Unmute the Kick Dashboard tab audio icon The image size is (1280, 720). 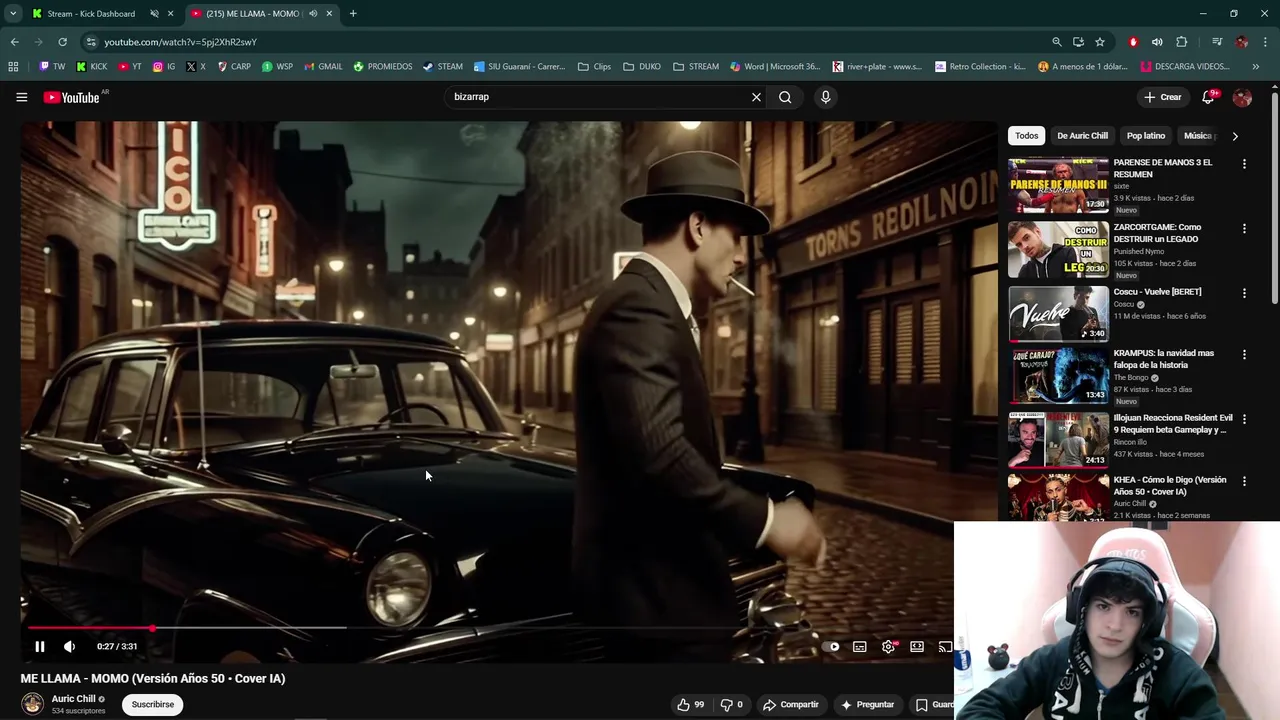(x=154, y=13)
